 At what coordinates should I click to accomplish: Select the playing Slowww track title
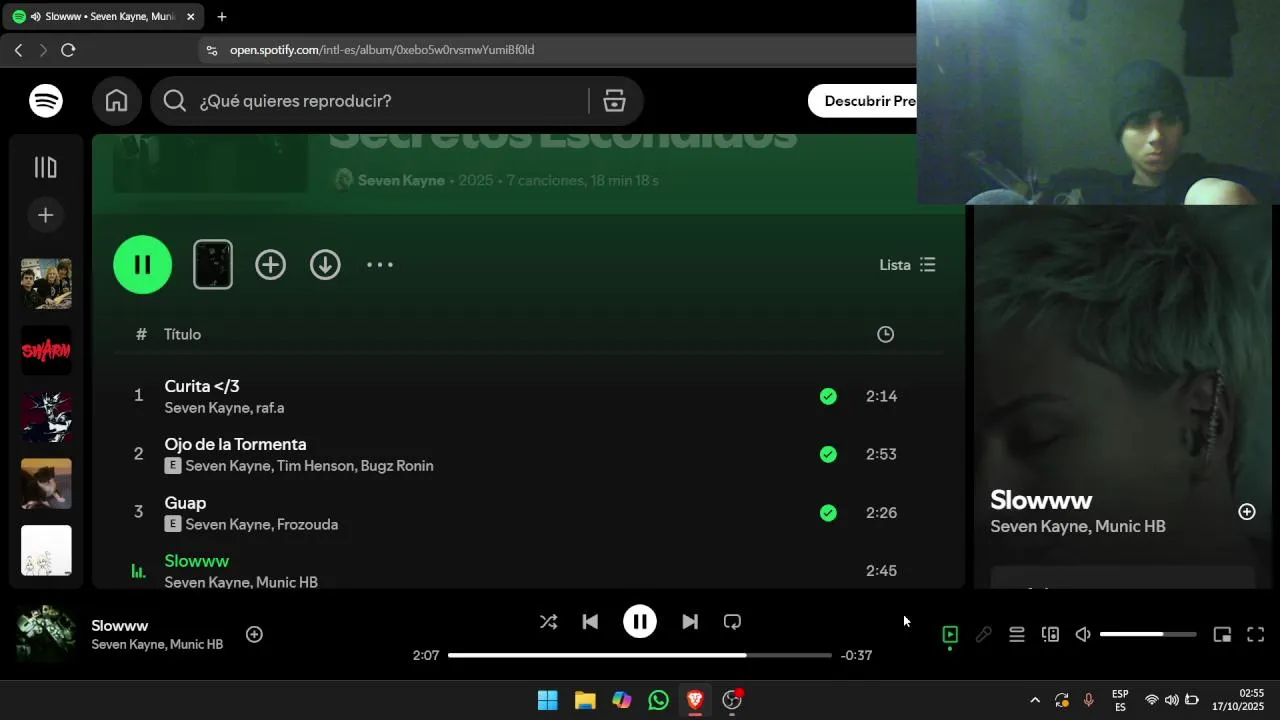[x=197, y=561]
